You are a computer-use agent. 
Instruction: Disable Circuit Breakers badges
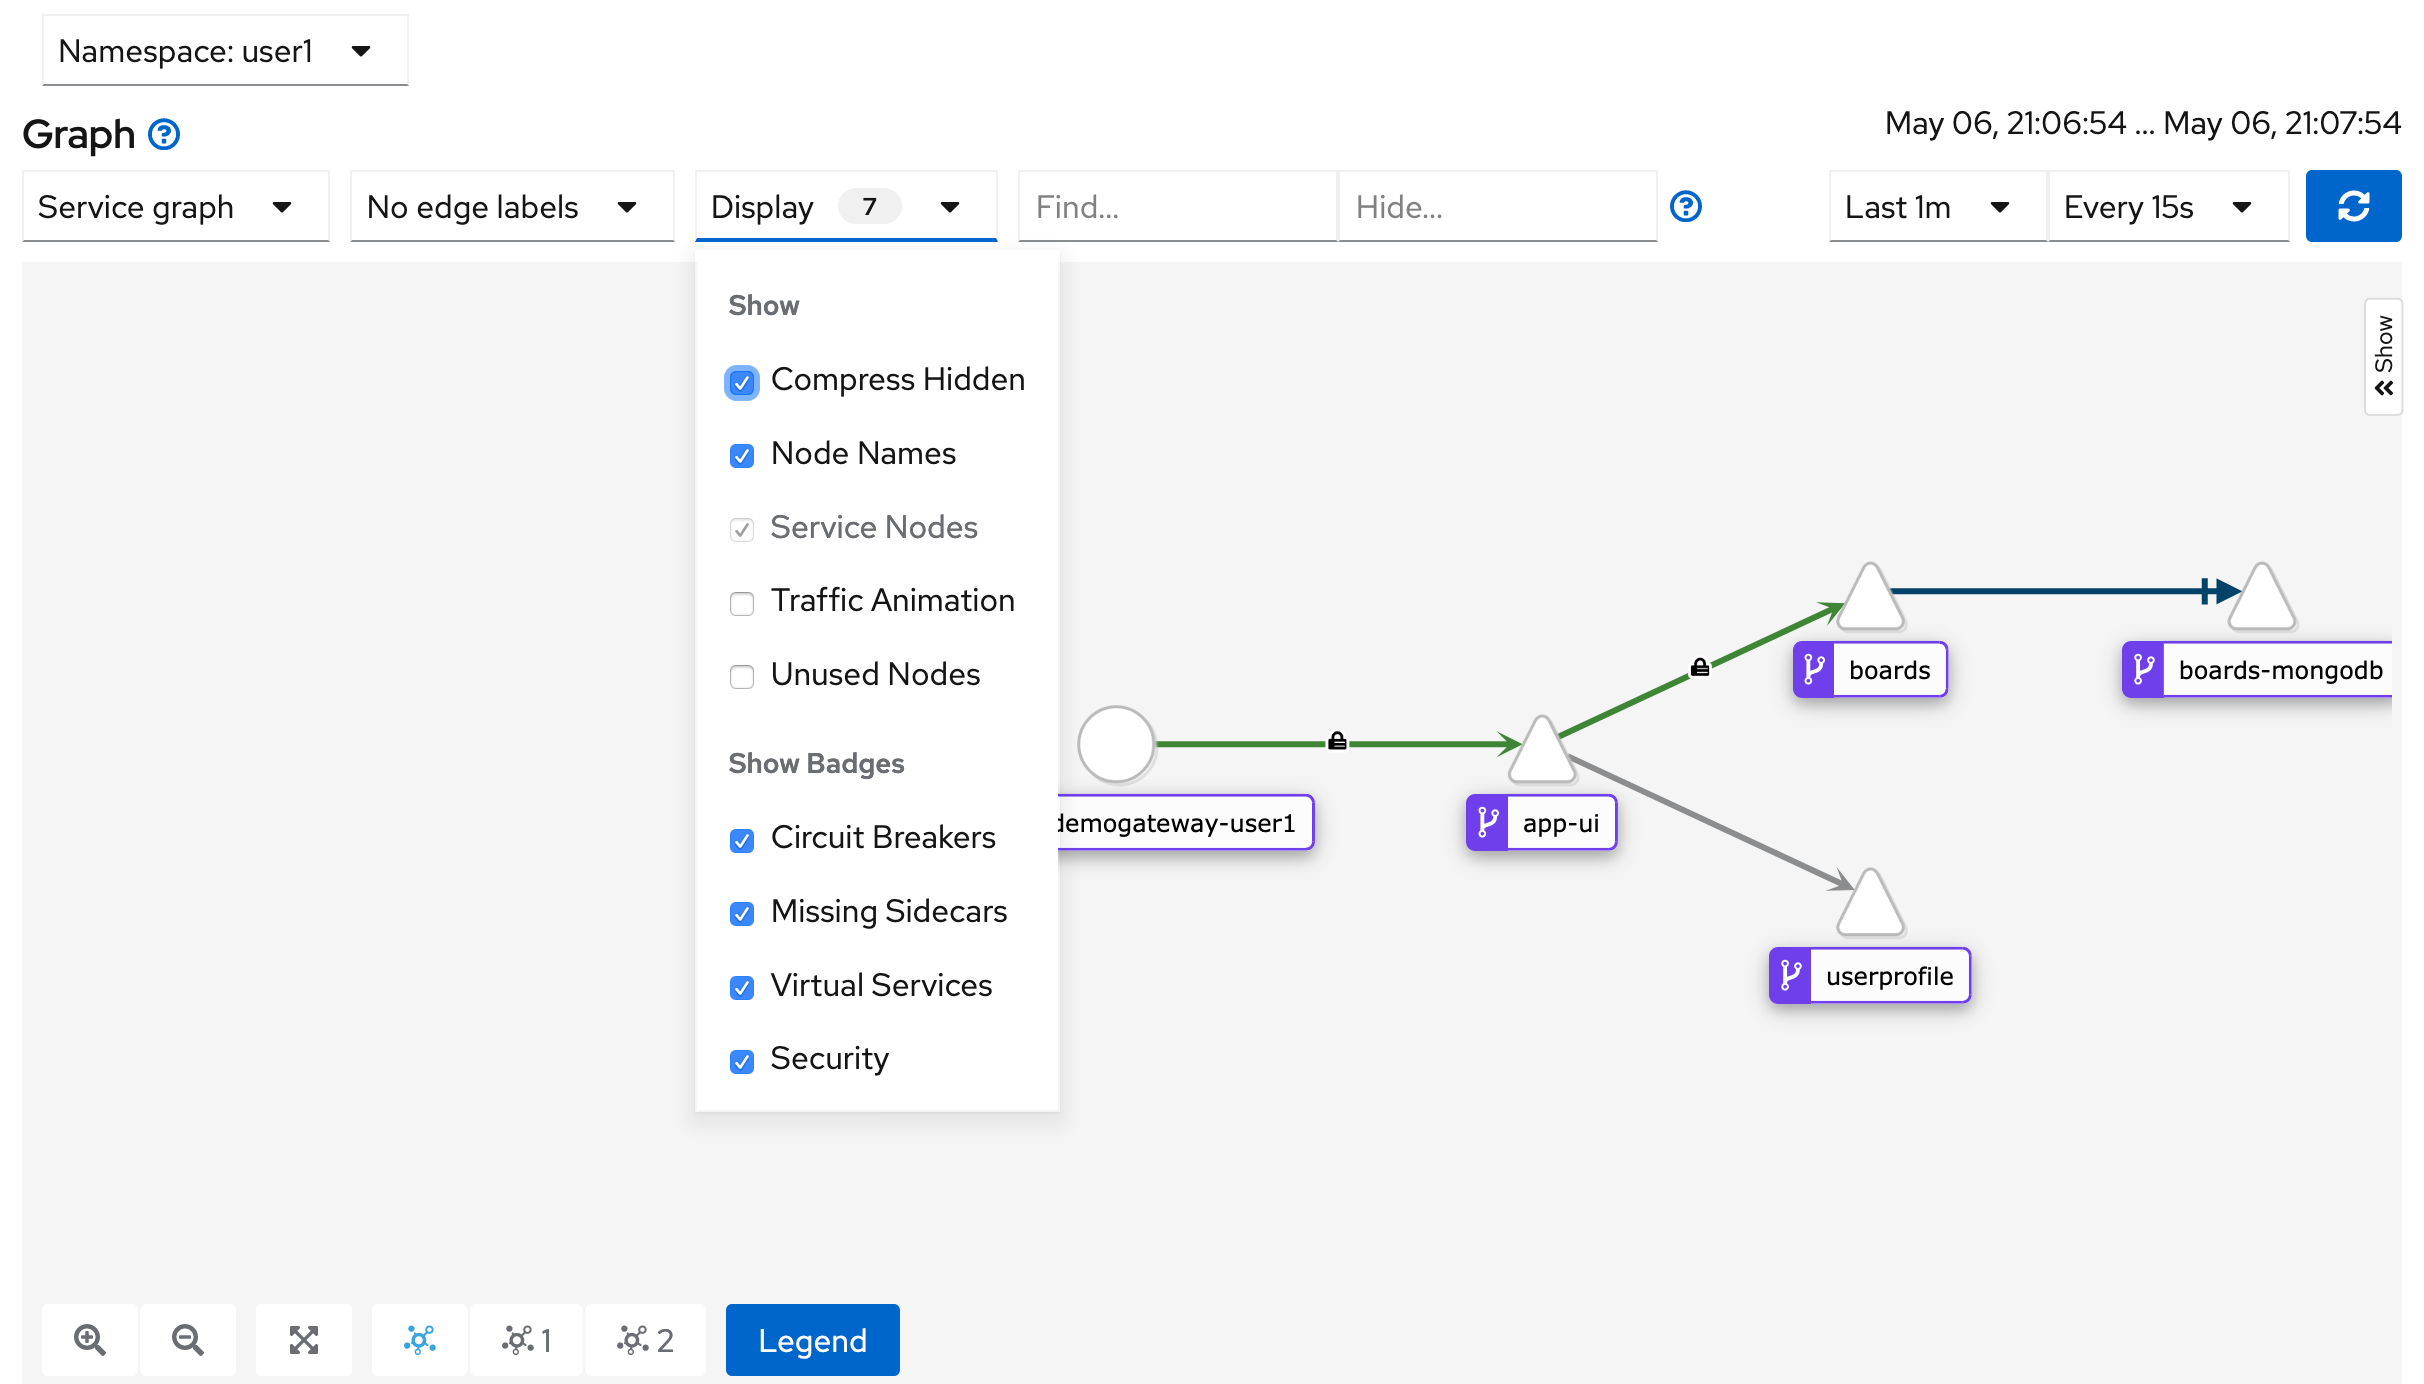[742, 840]
